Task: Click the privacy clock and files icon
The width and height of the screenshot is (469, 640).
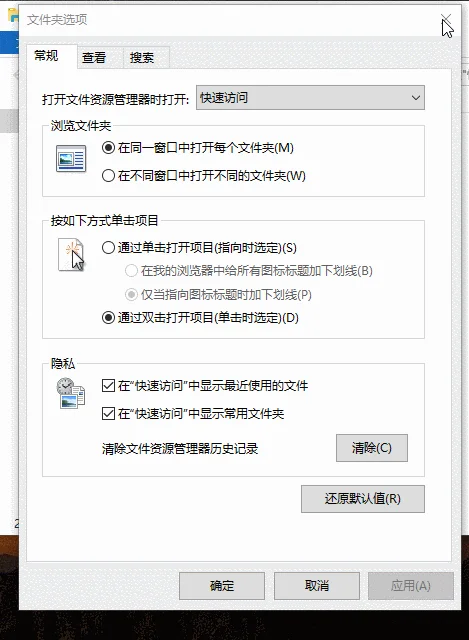Action: (x=71, y=393)
